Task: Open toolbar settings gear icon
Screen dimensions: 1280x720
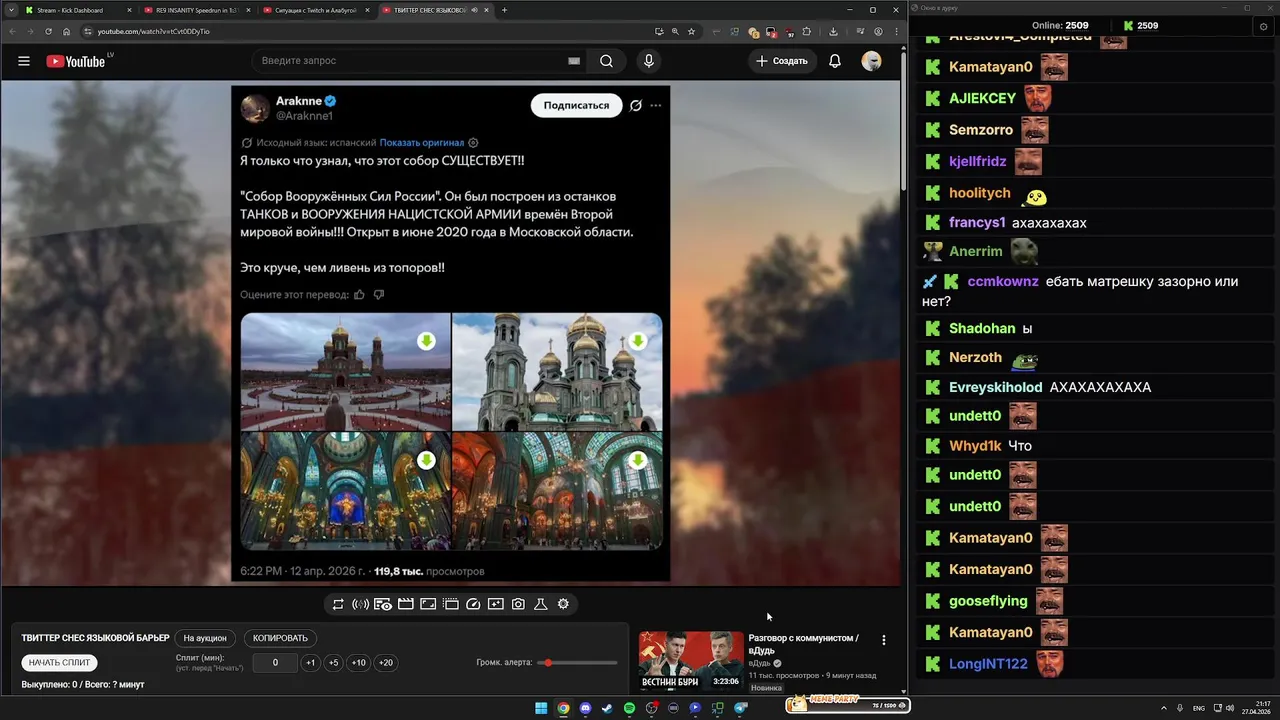Action: (563, 604)
